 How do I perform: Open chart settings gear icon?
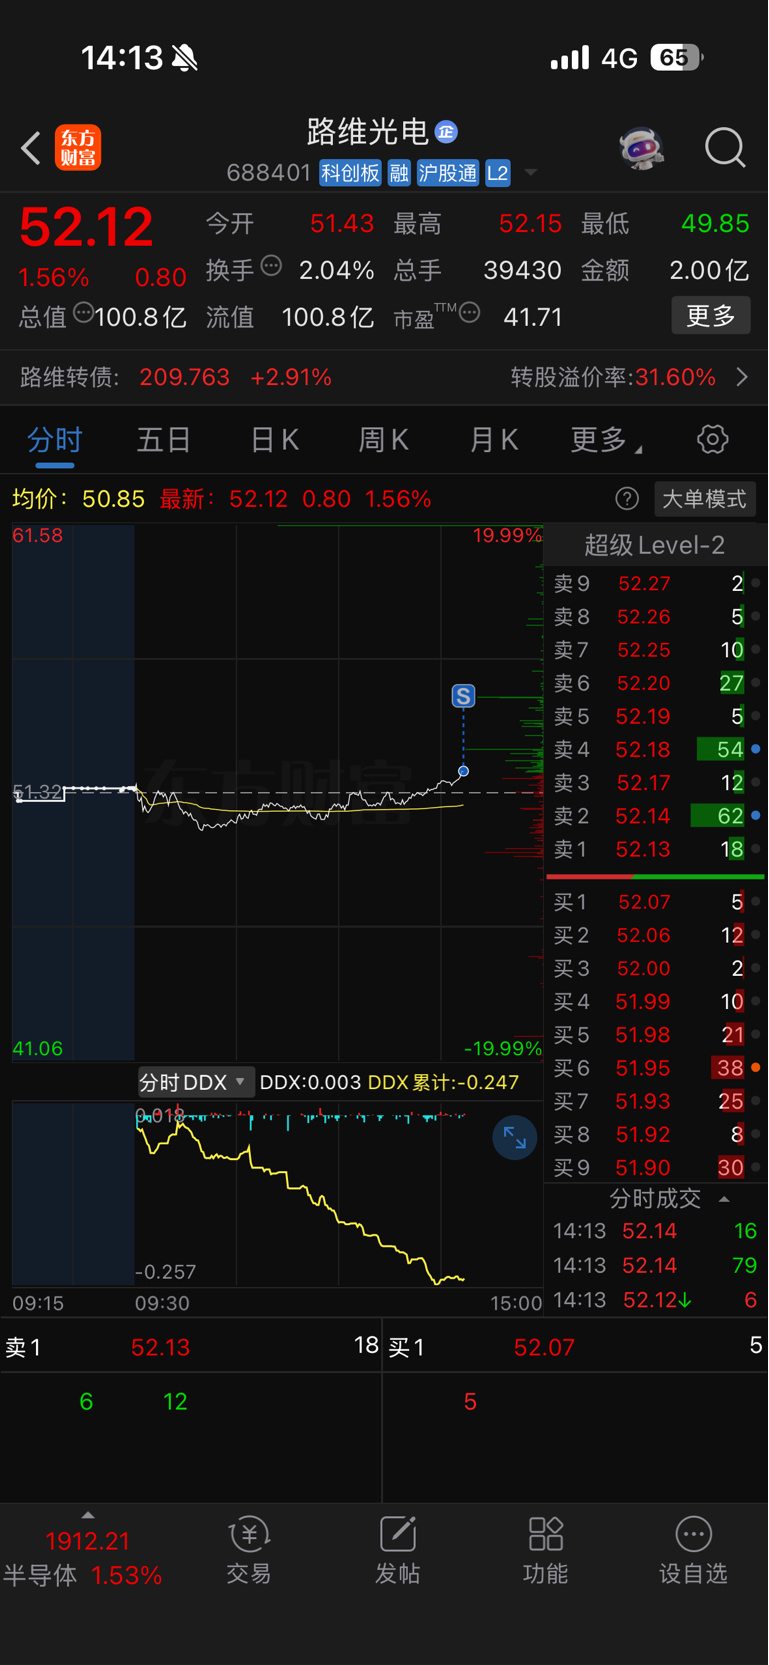click(712, 439)
